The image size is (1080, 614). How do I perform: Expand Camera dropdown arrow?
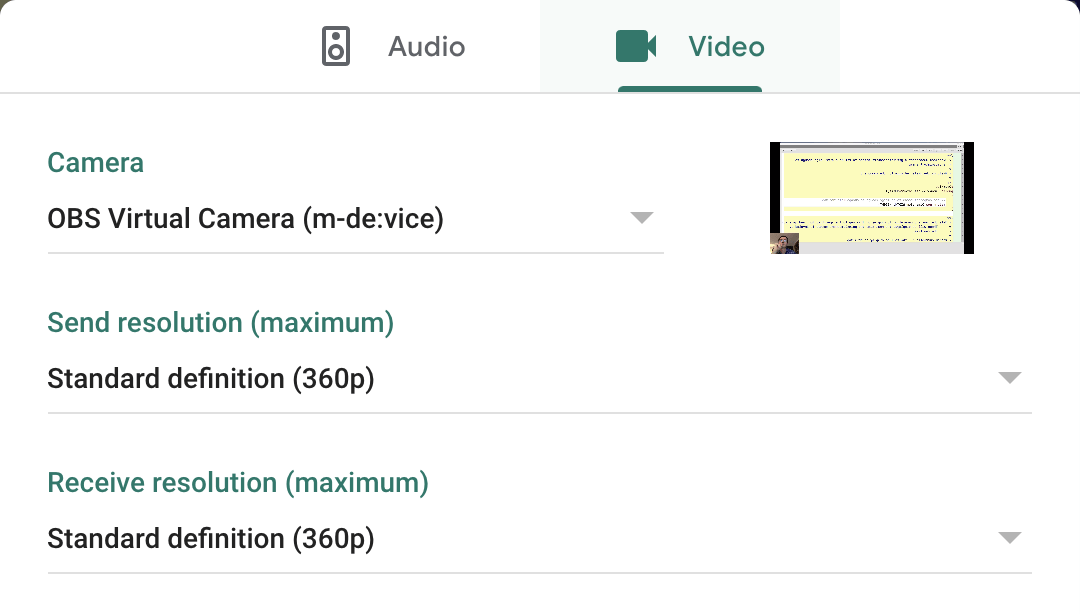click(x=641, y=218)
